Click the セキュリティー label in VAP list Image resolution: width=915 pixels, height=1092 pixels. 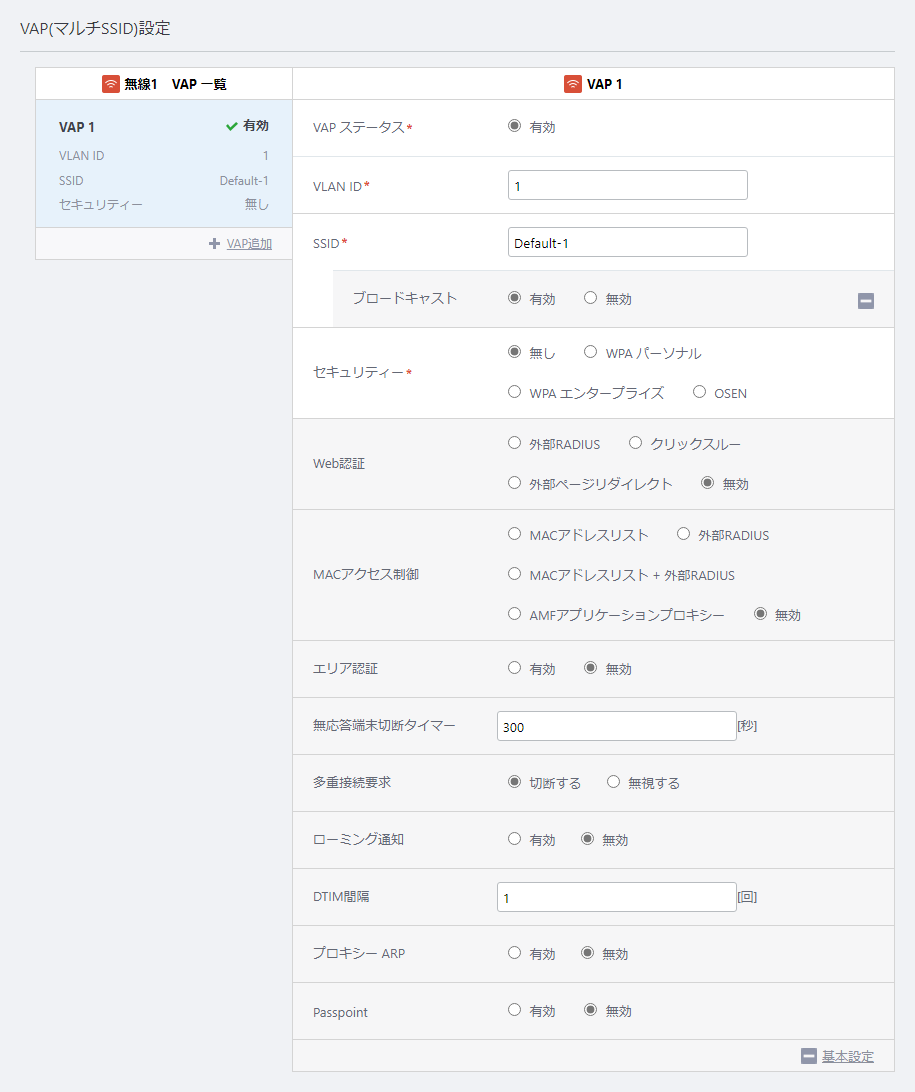point(100,205)
